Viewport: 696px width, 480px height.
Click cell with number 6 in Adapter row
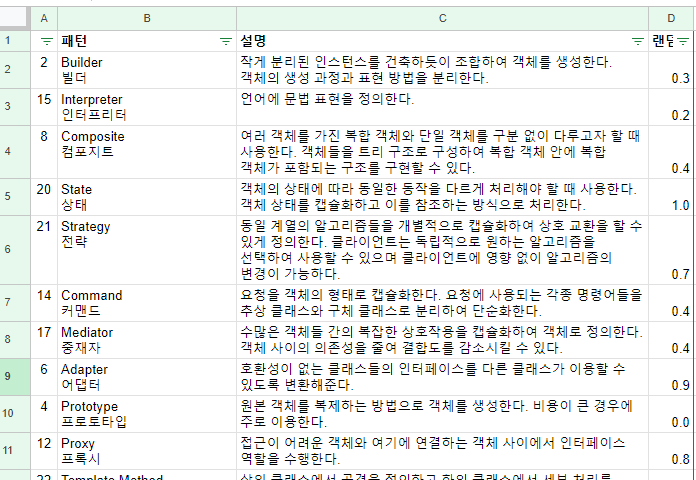[44, 377]
